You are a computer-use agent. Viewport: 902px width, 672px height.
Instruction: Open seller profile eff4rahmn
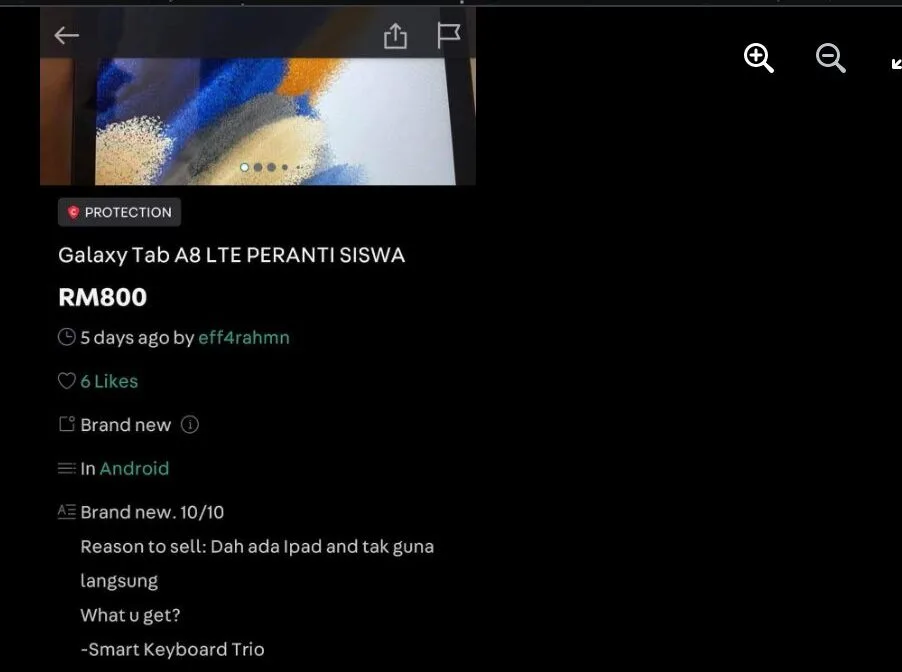click(x=244, y=338)
